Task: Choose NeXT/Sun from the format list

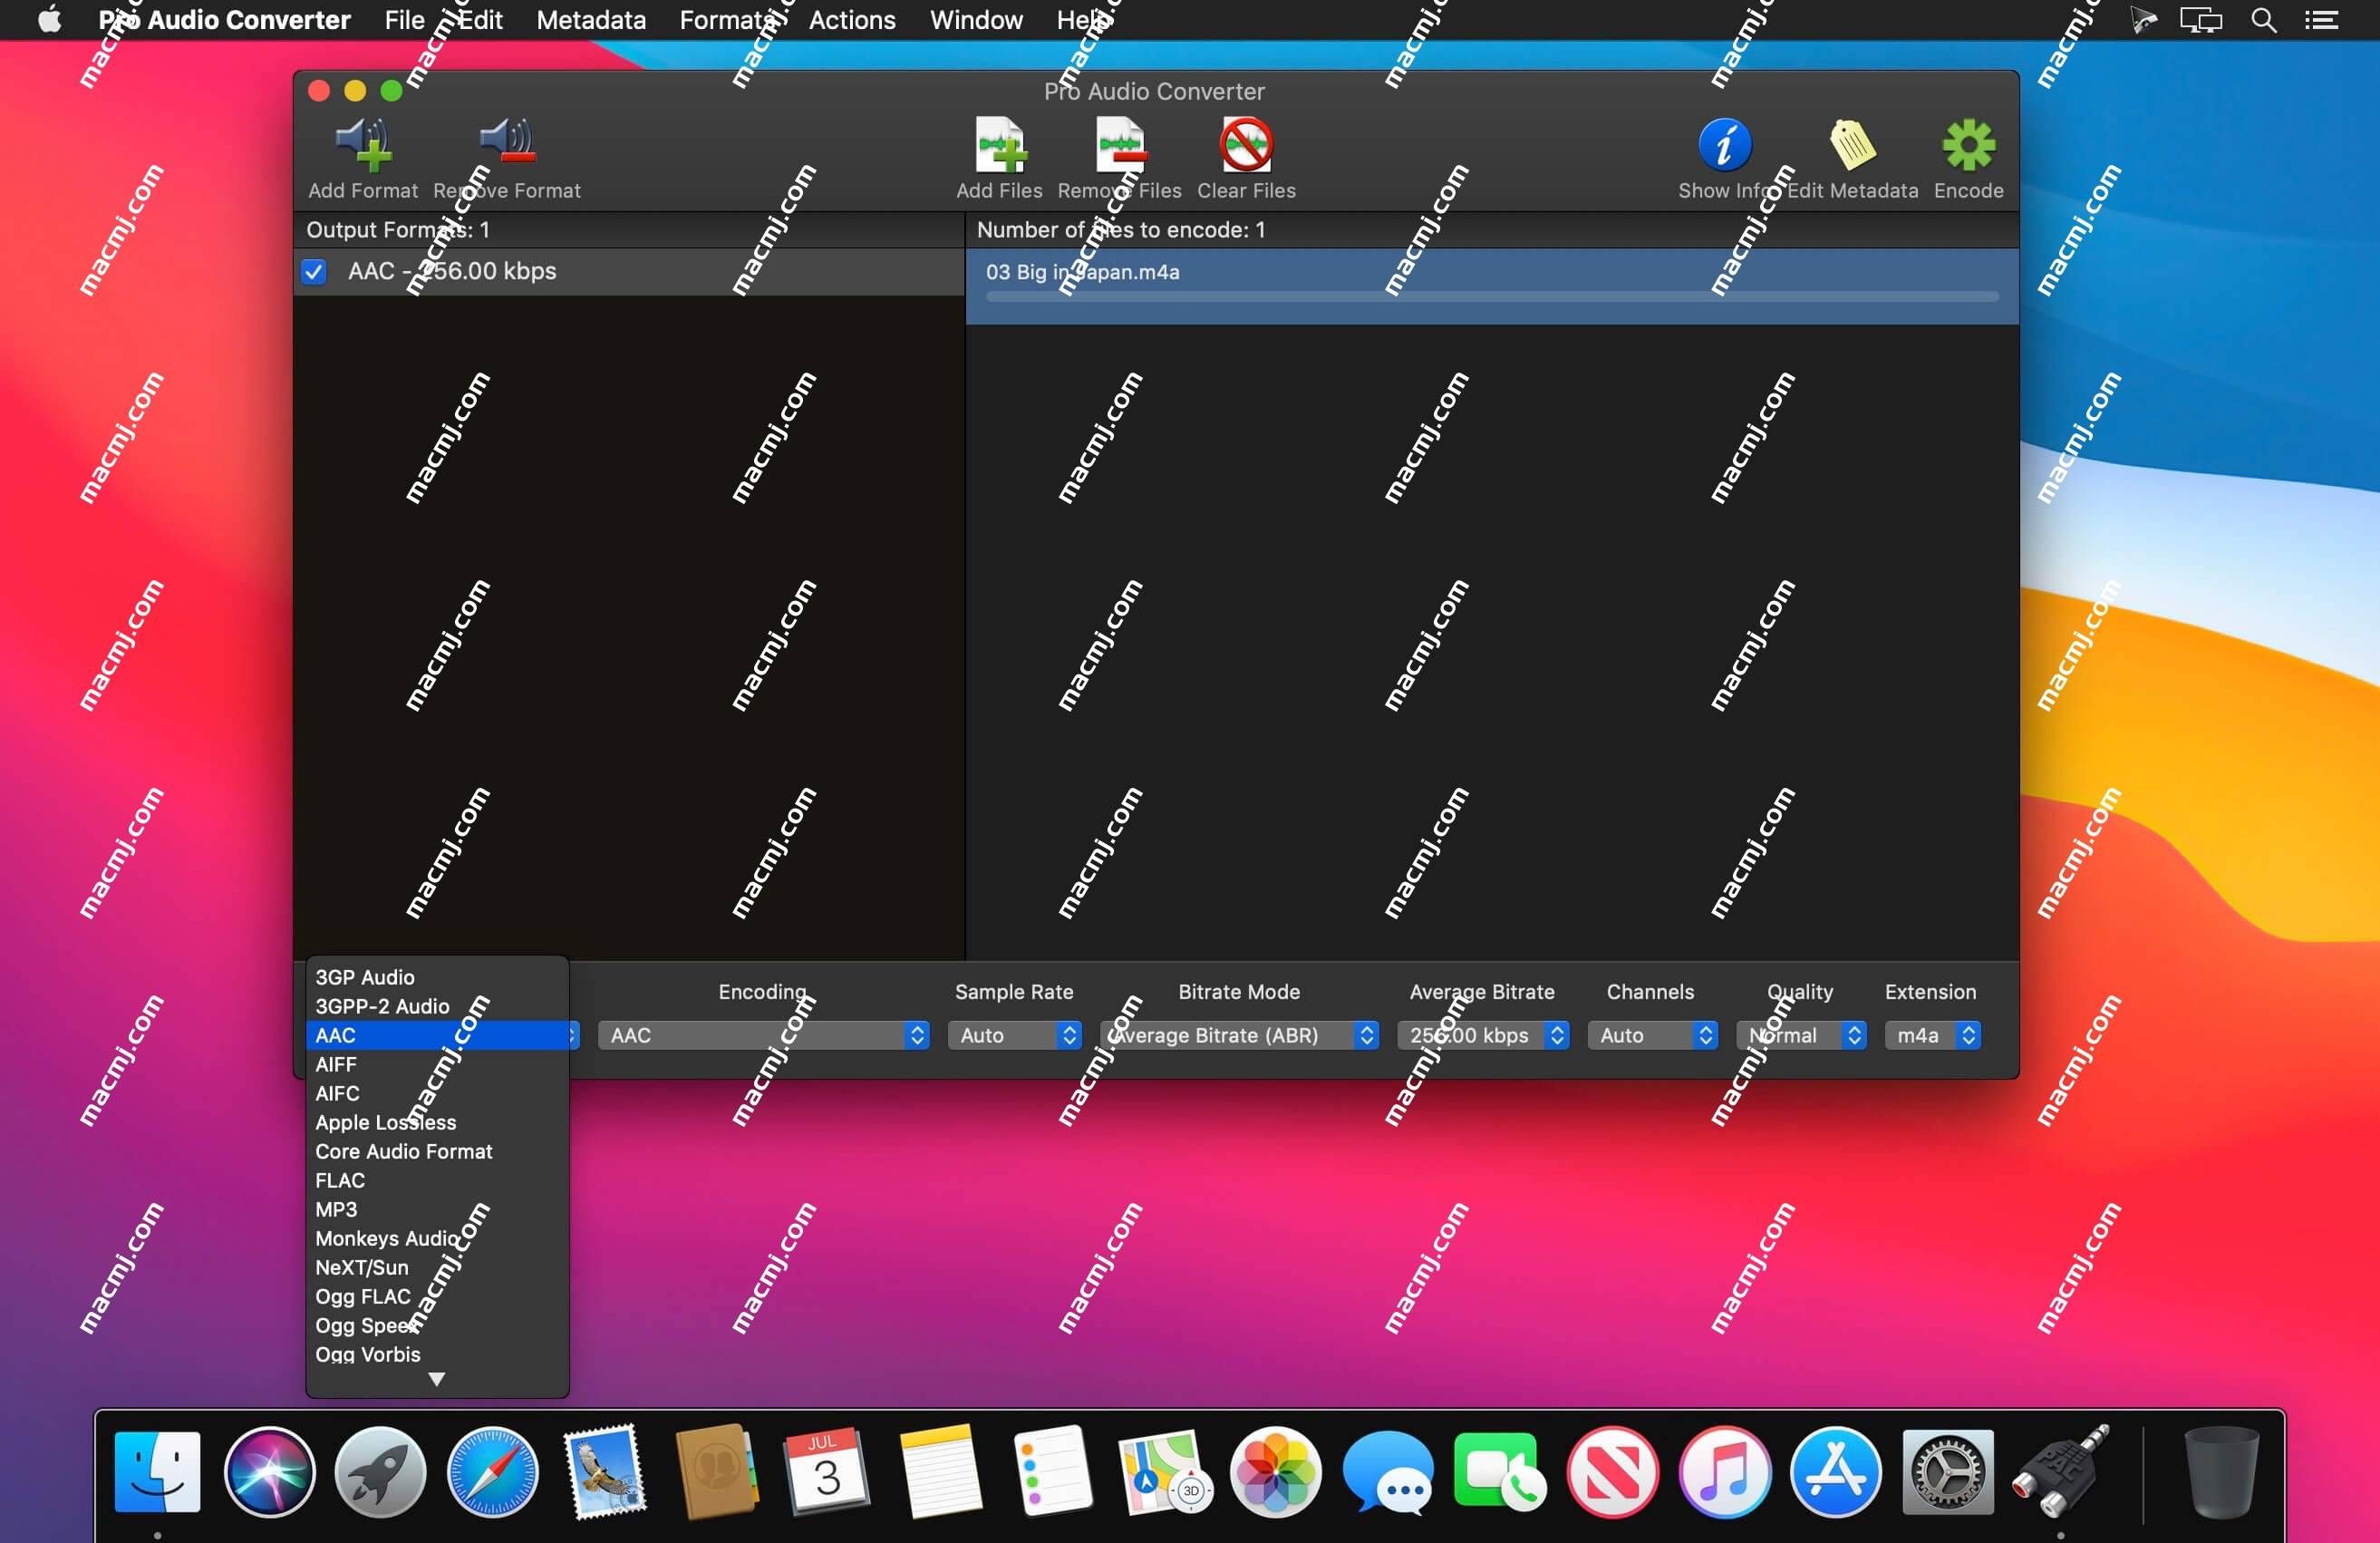Action: point(437,1267)
